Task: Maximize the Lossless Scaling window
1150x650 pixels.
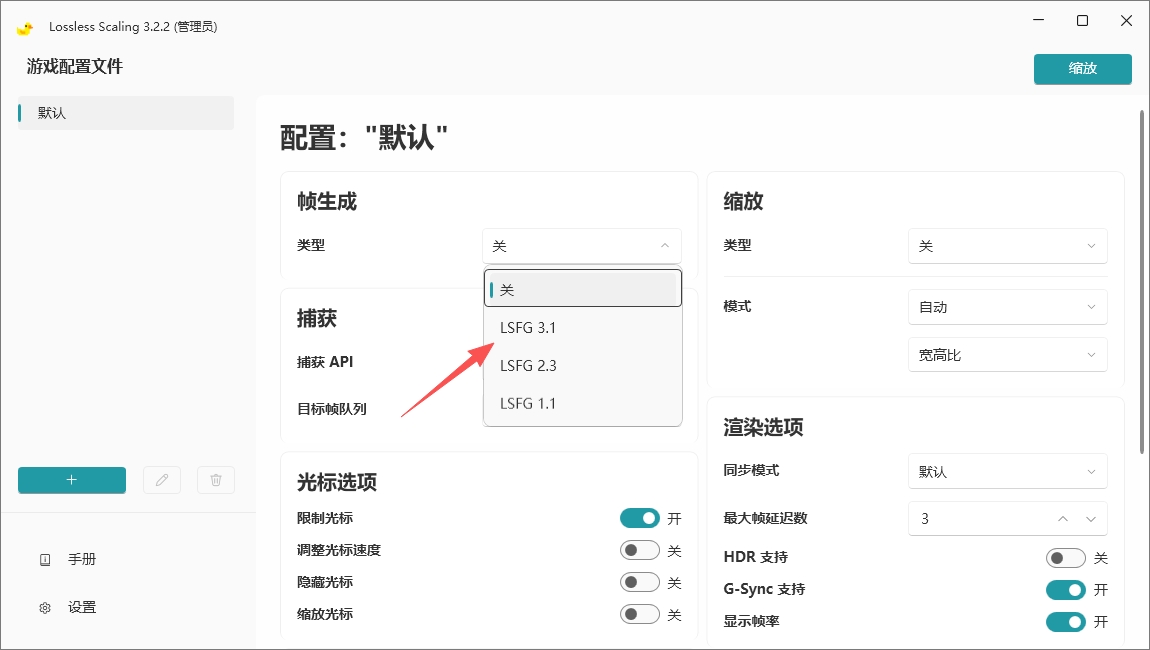Action: coord(1083,21)
